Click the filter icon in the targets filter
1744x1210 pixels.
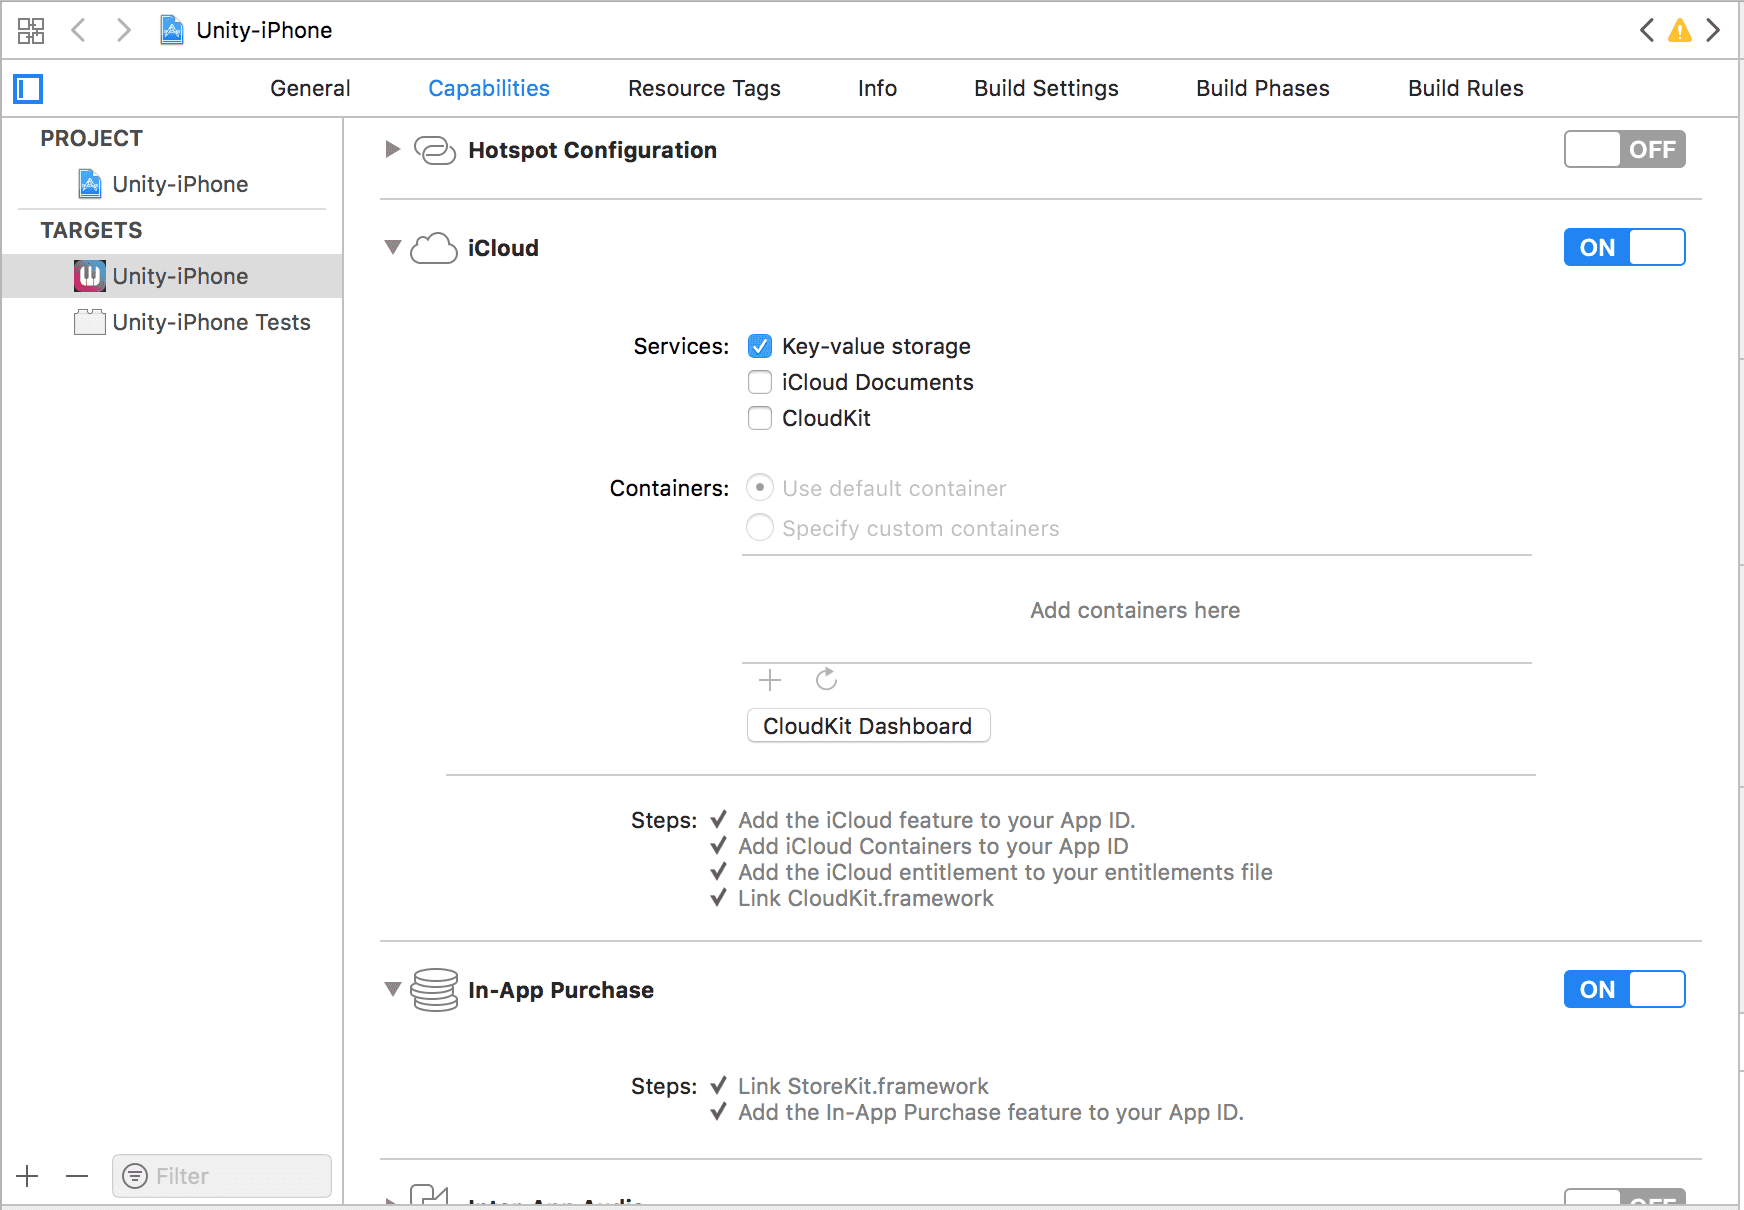135,1176
